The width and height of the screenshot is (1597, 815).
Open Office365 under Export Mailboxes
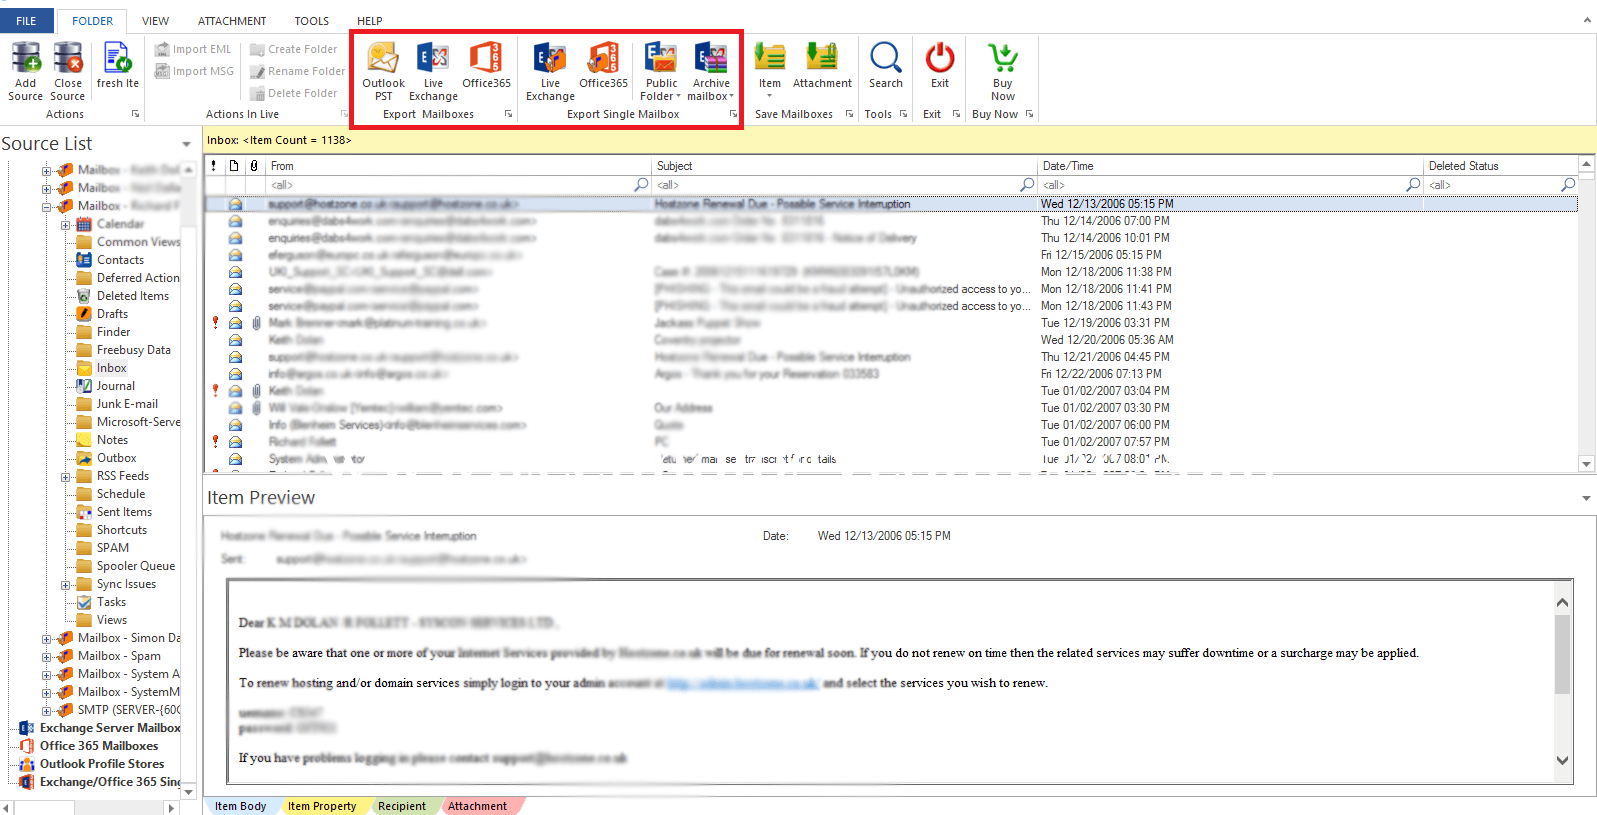[x=486, y=58]
